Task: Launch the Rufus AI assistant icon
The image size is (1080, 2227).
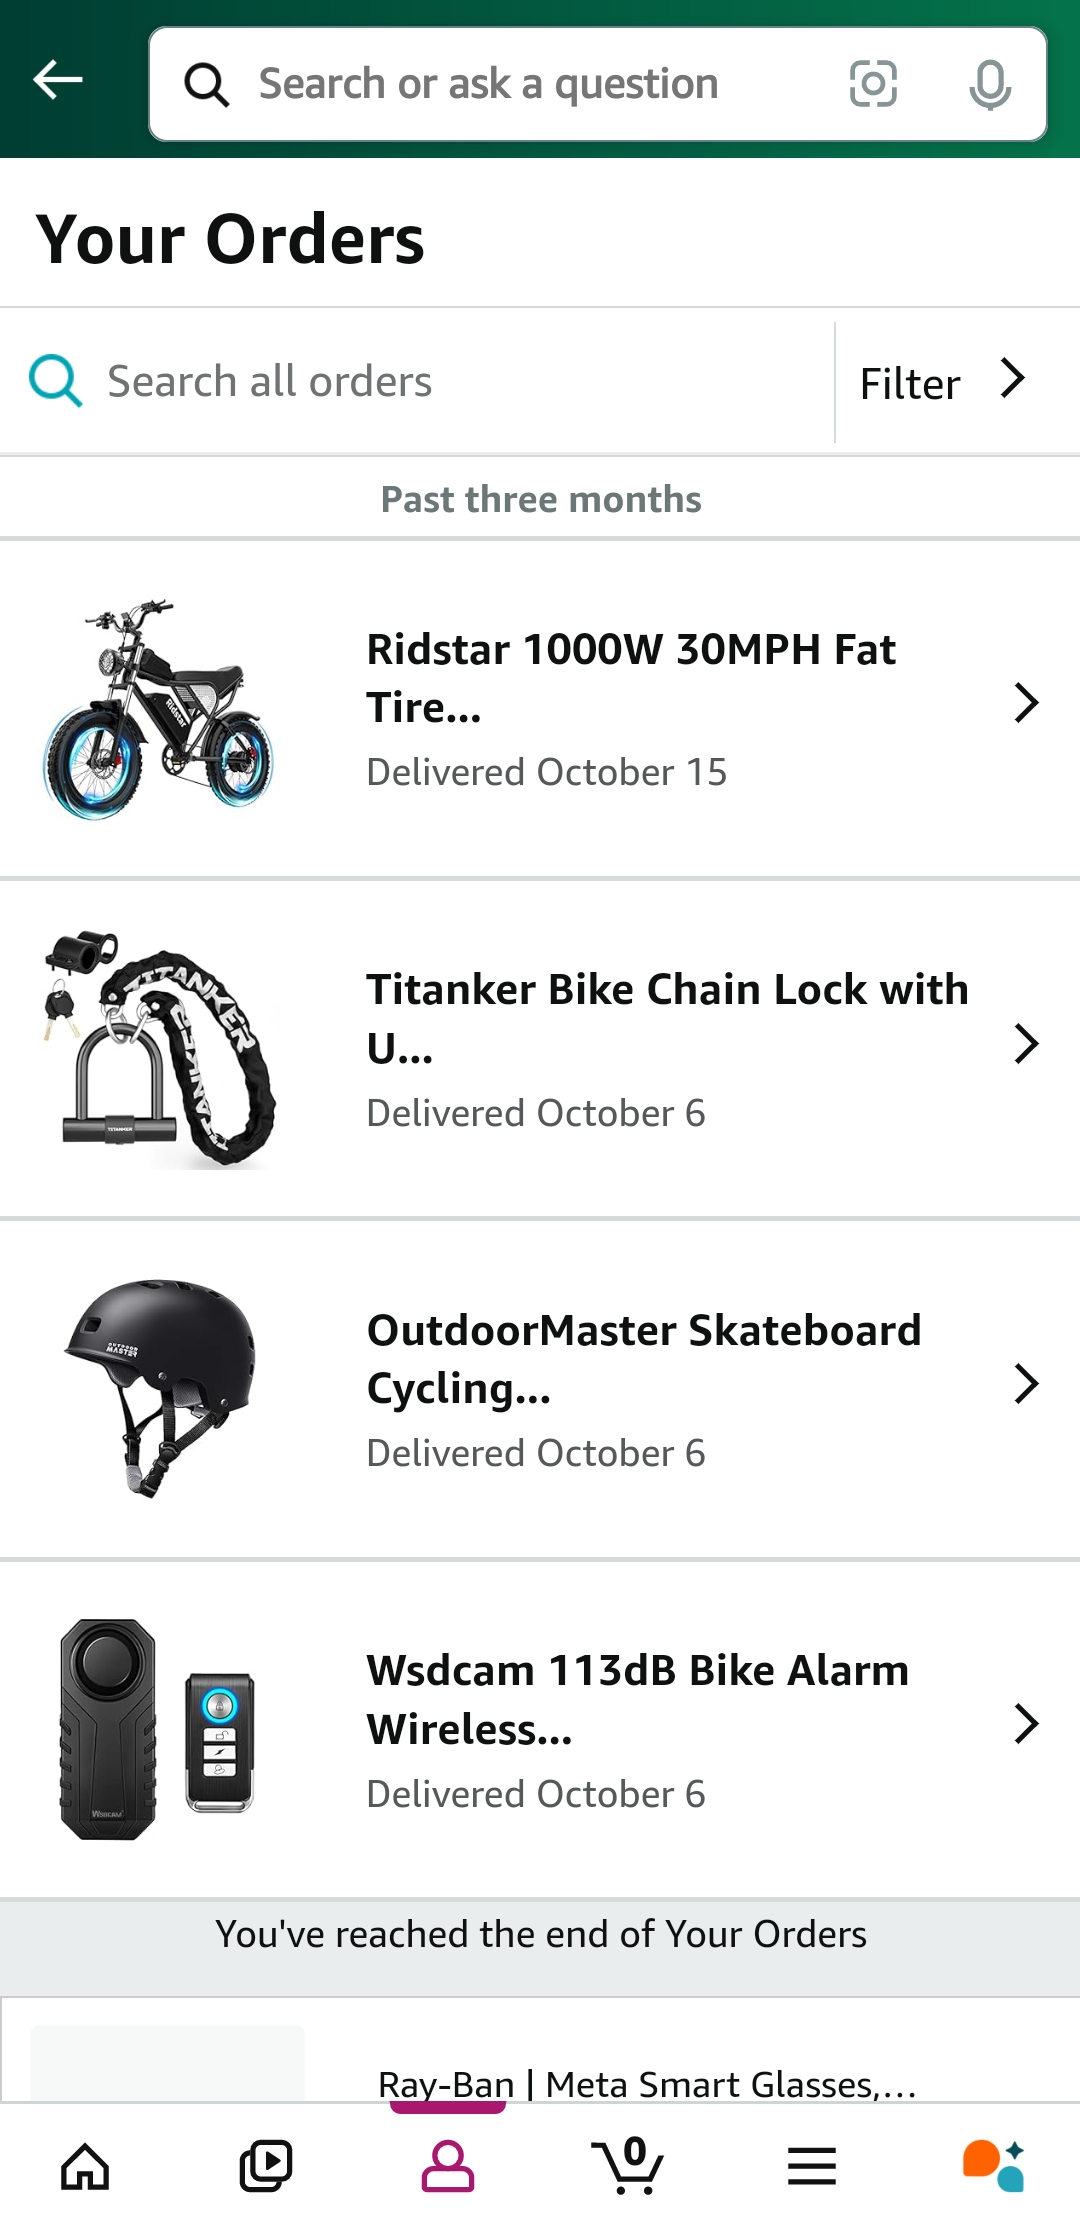Action: tap(993, 2167)
